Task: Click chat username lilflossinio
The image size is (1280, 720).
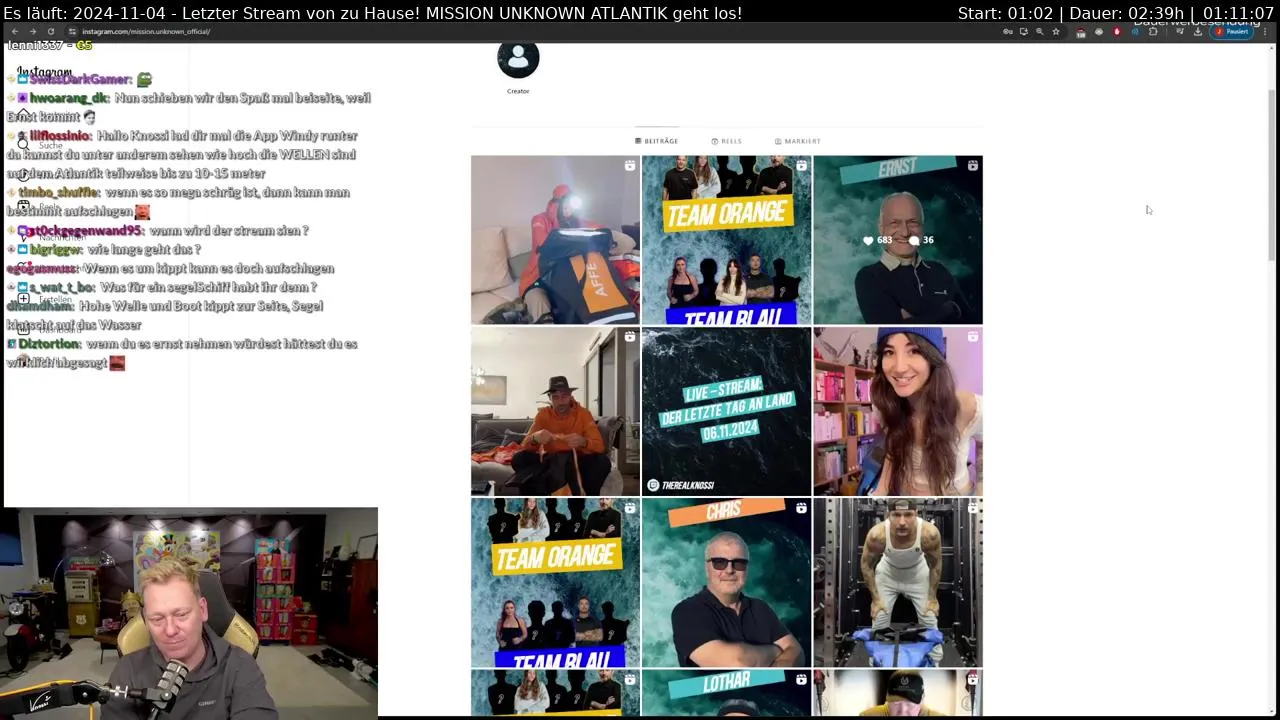Action: [x=61, y=136]
